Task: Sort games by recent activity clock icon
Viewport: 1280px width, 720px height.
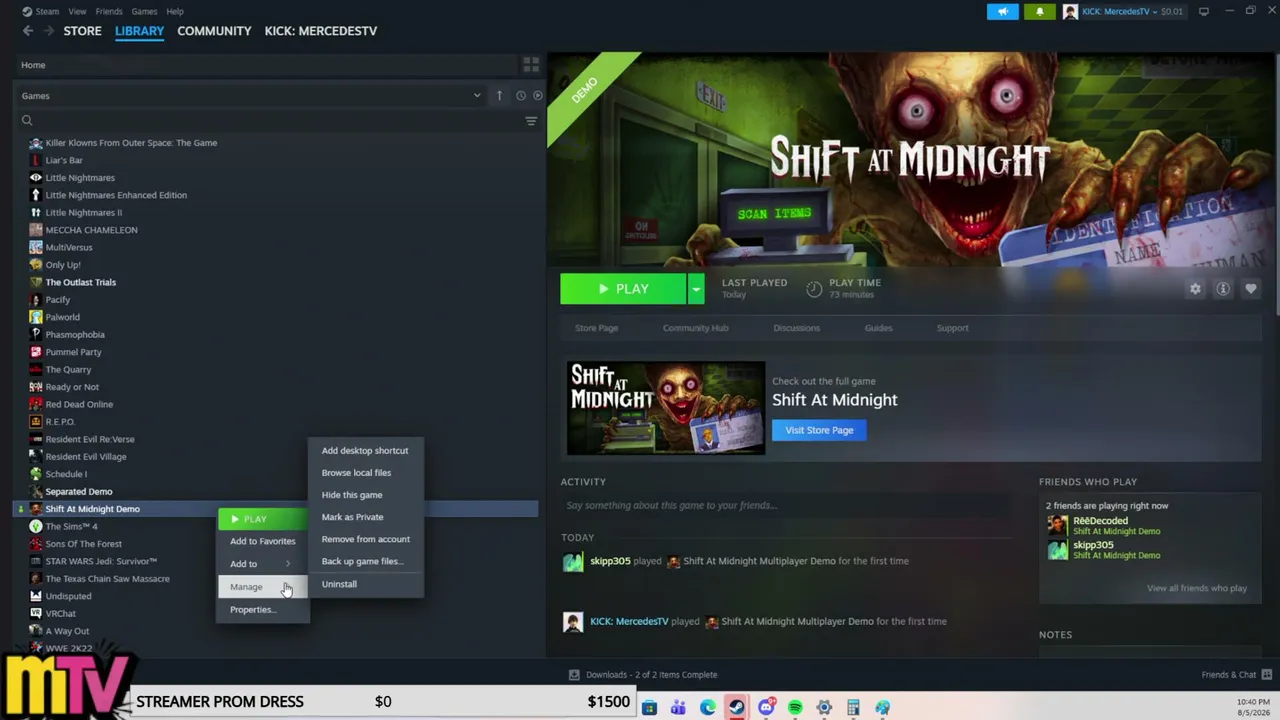Action: pos(521,96)
